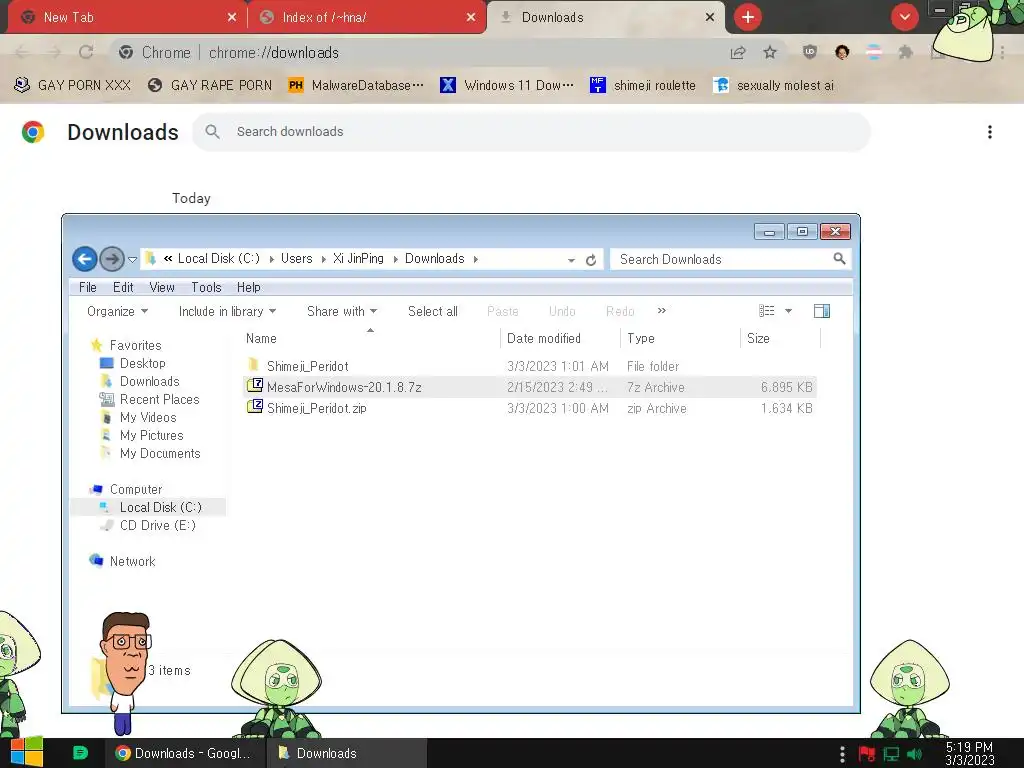This screenshot has width=1024, height=768.
Task: Open the three-dot menu on Downloads page
Action: tap(990, 132)
